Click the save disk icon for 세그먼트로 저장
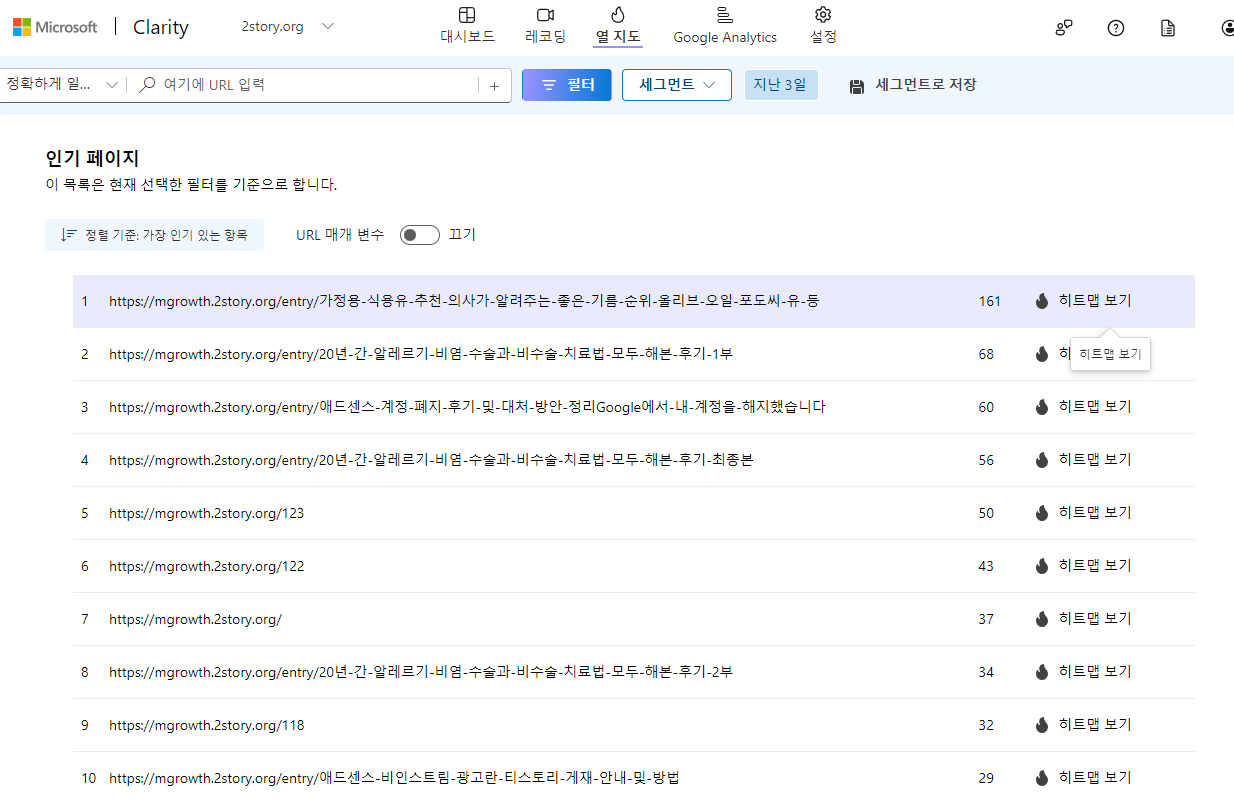The width and height of the screenshot is (1234, 803). (856, 85)
